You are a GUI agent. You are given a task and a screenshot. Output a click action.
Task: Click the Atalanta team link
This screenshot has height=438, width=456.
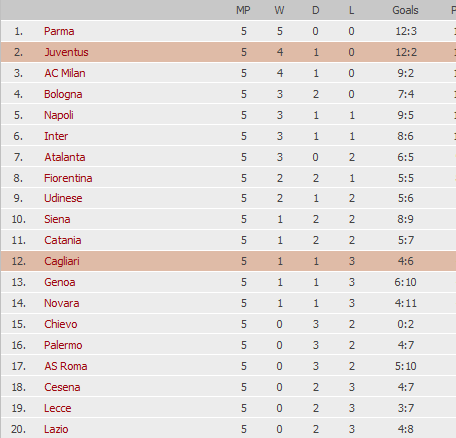65,157
